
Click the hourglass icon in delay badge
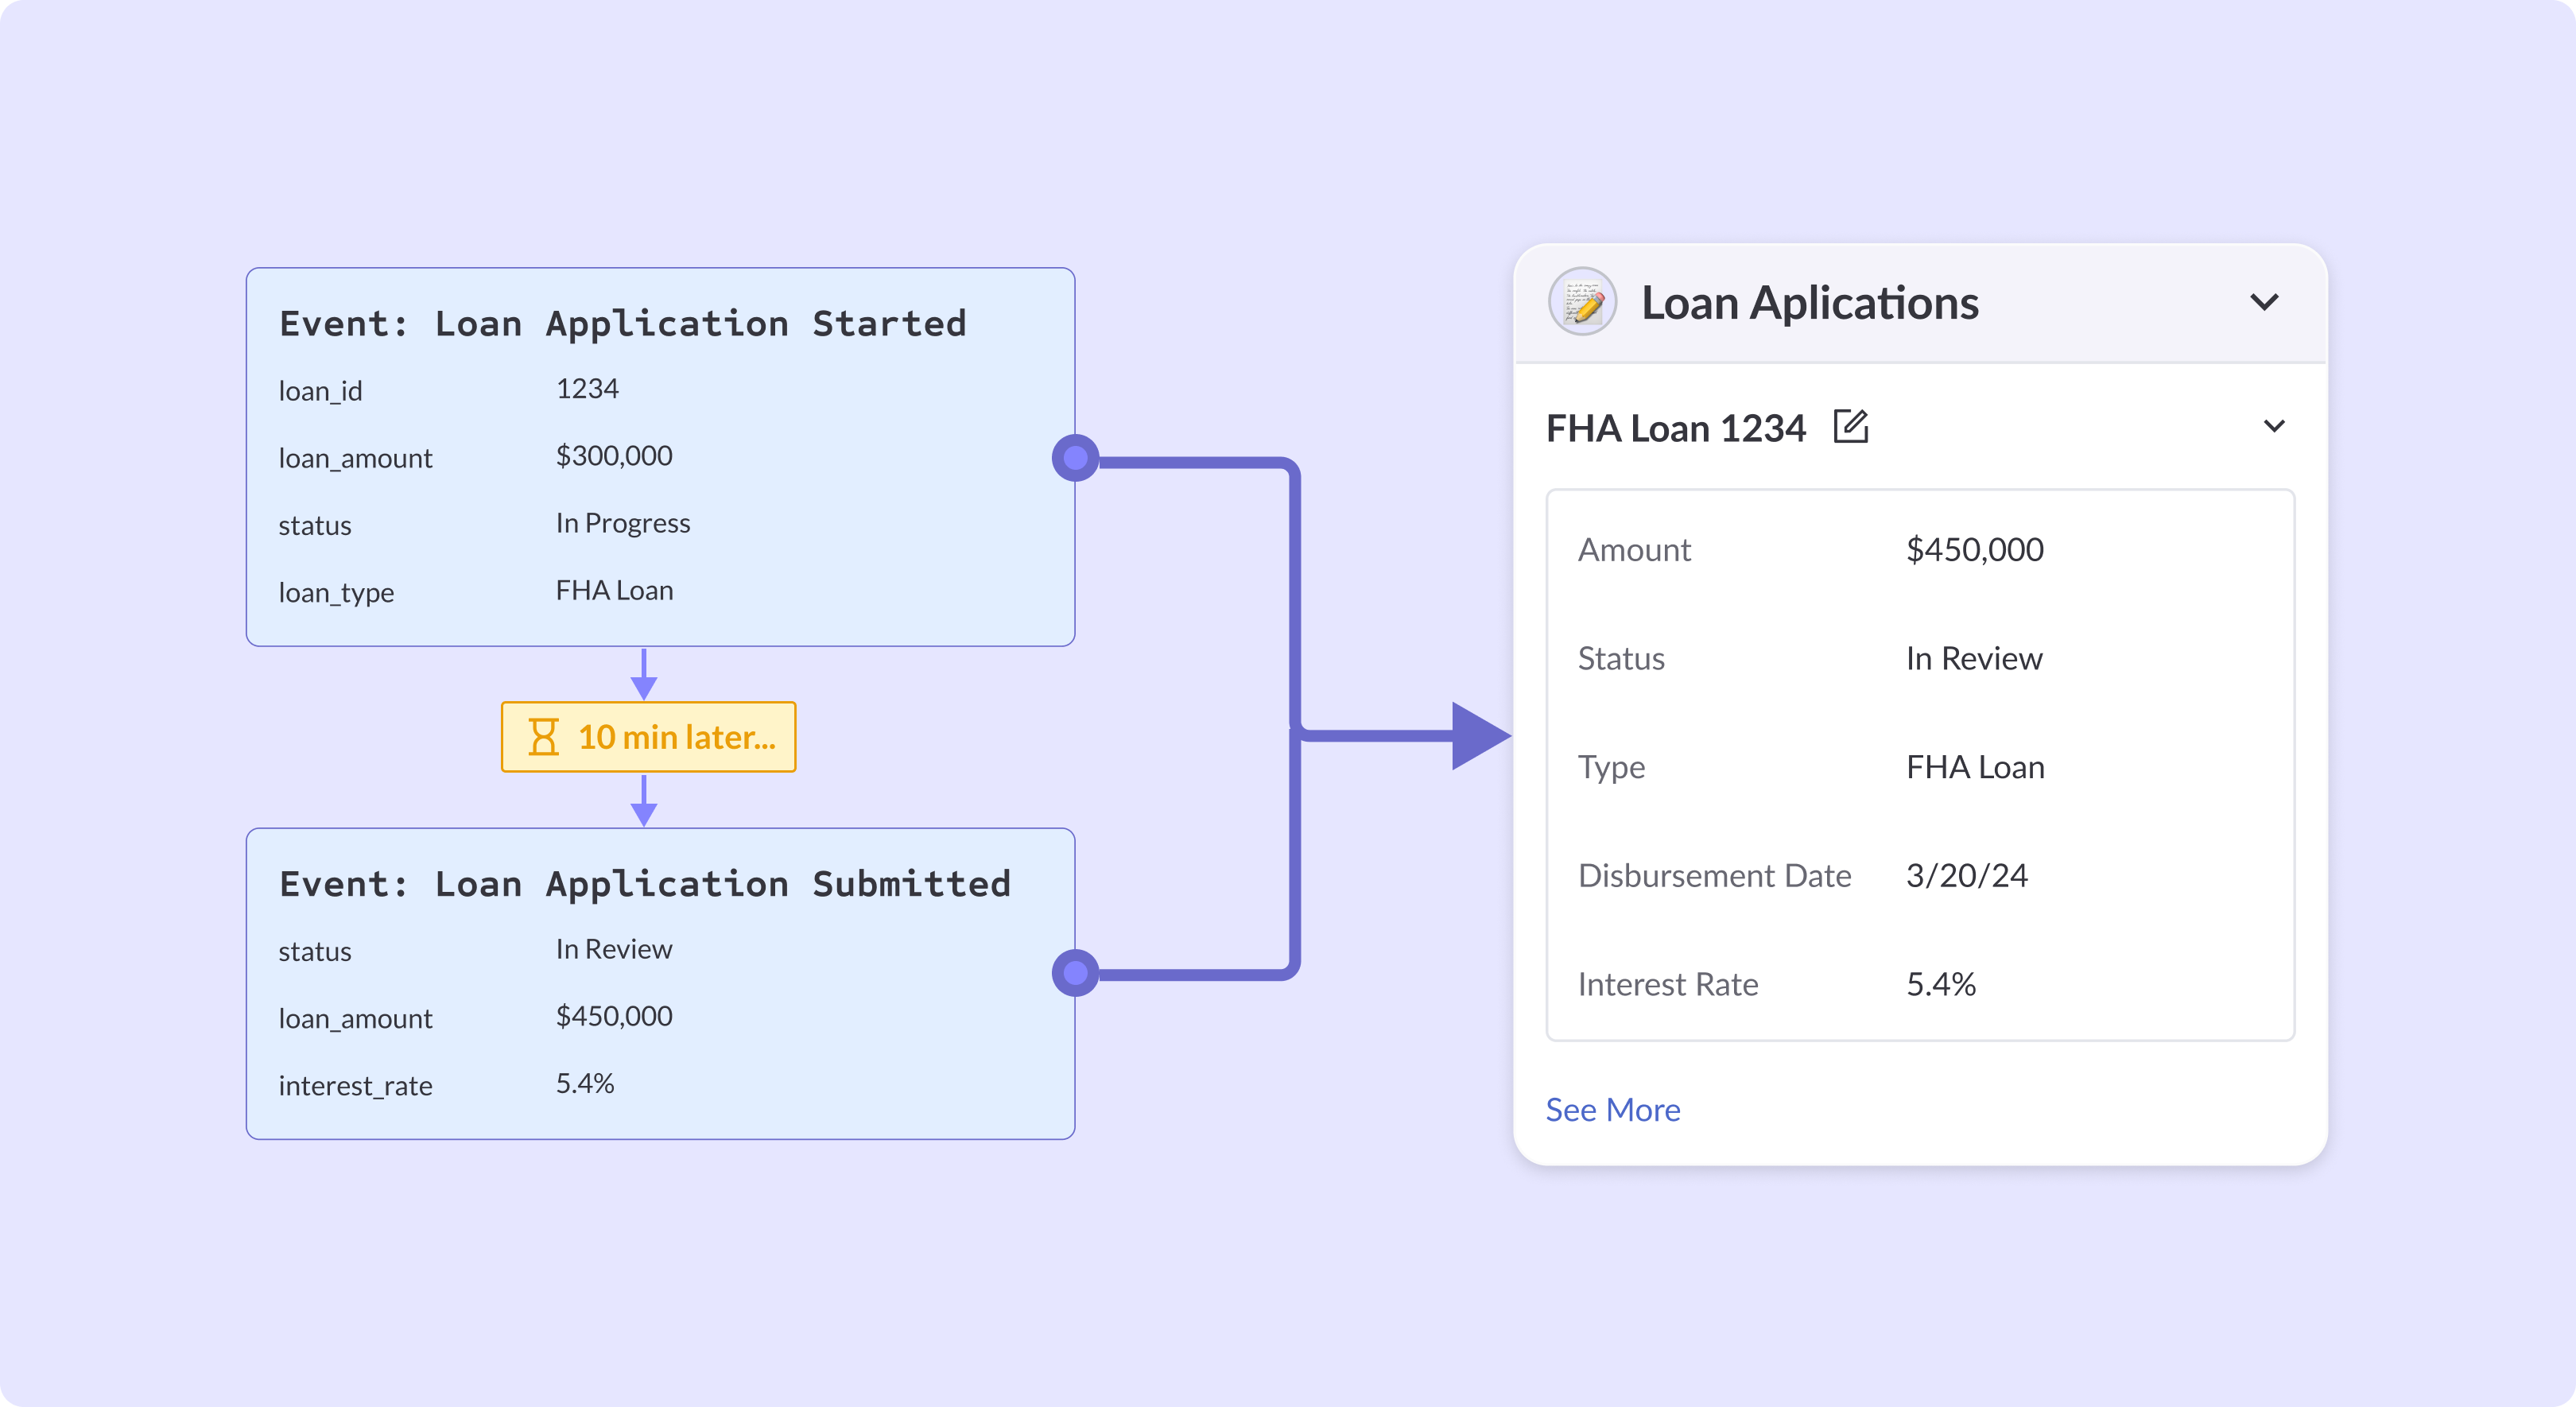[543, 737]
